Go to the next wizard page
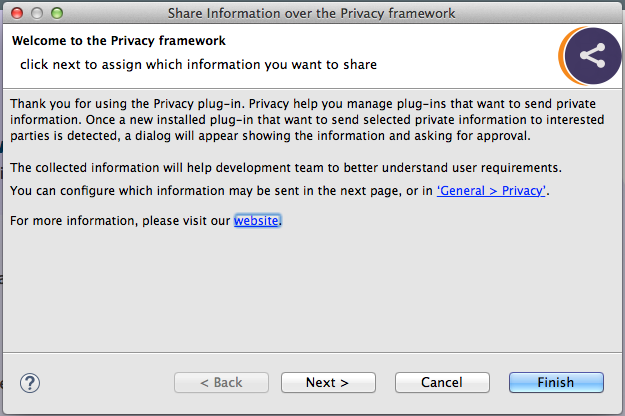Viewport: 625px width, 416px height. 328,383
